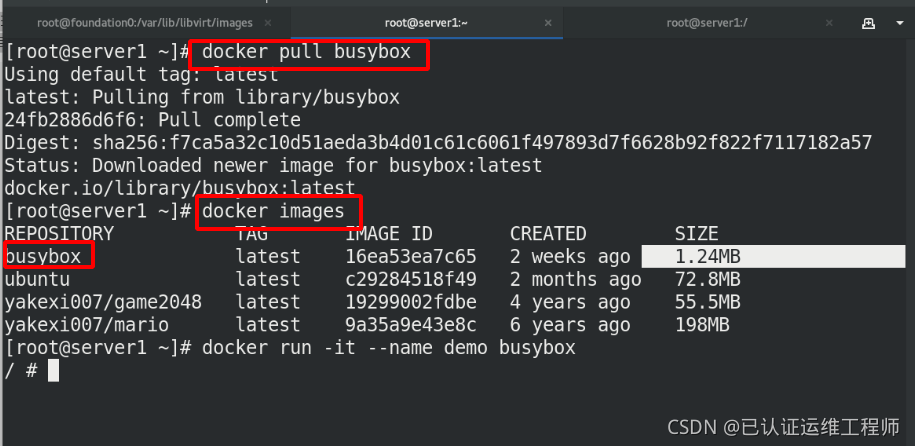Click the 55.5MB size value
Screen dimensions: 915x446
pyautogui.click(x=708, y=302)
